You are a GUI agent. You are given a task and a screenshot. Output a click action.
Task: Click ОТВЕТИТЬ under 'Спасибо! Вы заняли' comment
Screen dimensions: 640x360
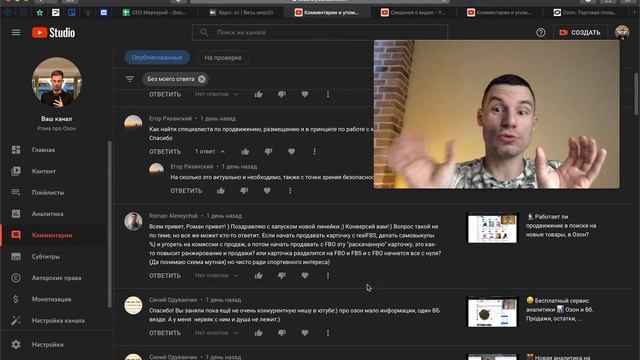pyautogui.click(x=165, y=333)
